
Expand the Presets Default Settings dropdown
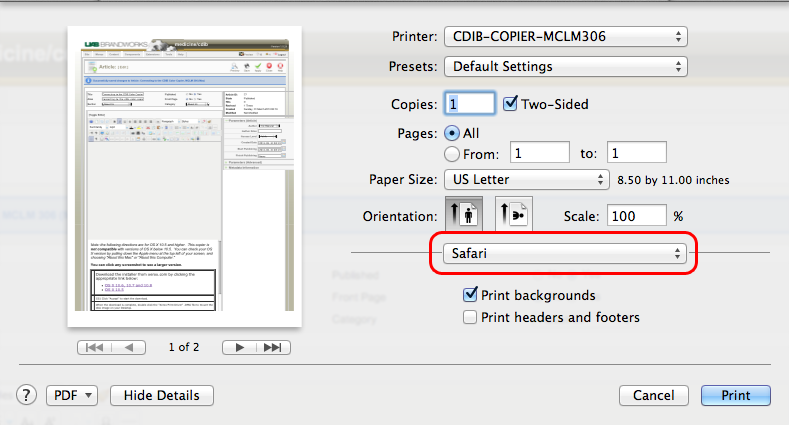(x=565, y=67)
